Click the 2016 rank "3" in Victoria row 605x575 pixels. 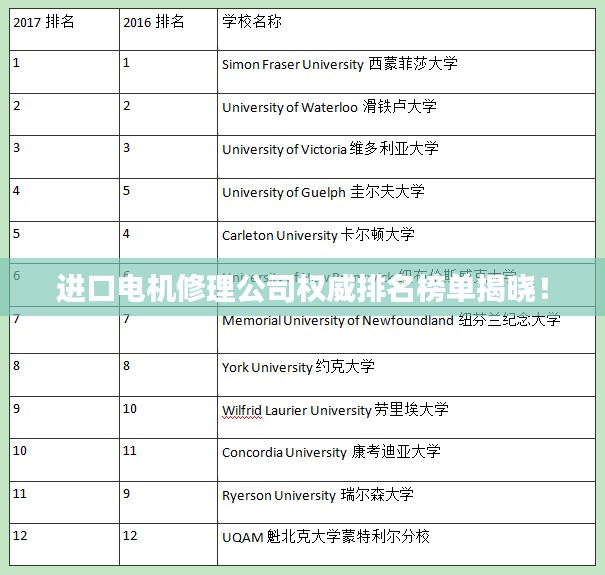tap(127, 147)
